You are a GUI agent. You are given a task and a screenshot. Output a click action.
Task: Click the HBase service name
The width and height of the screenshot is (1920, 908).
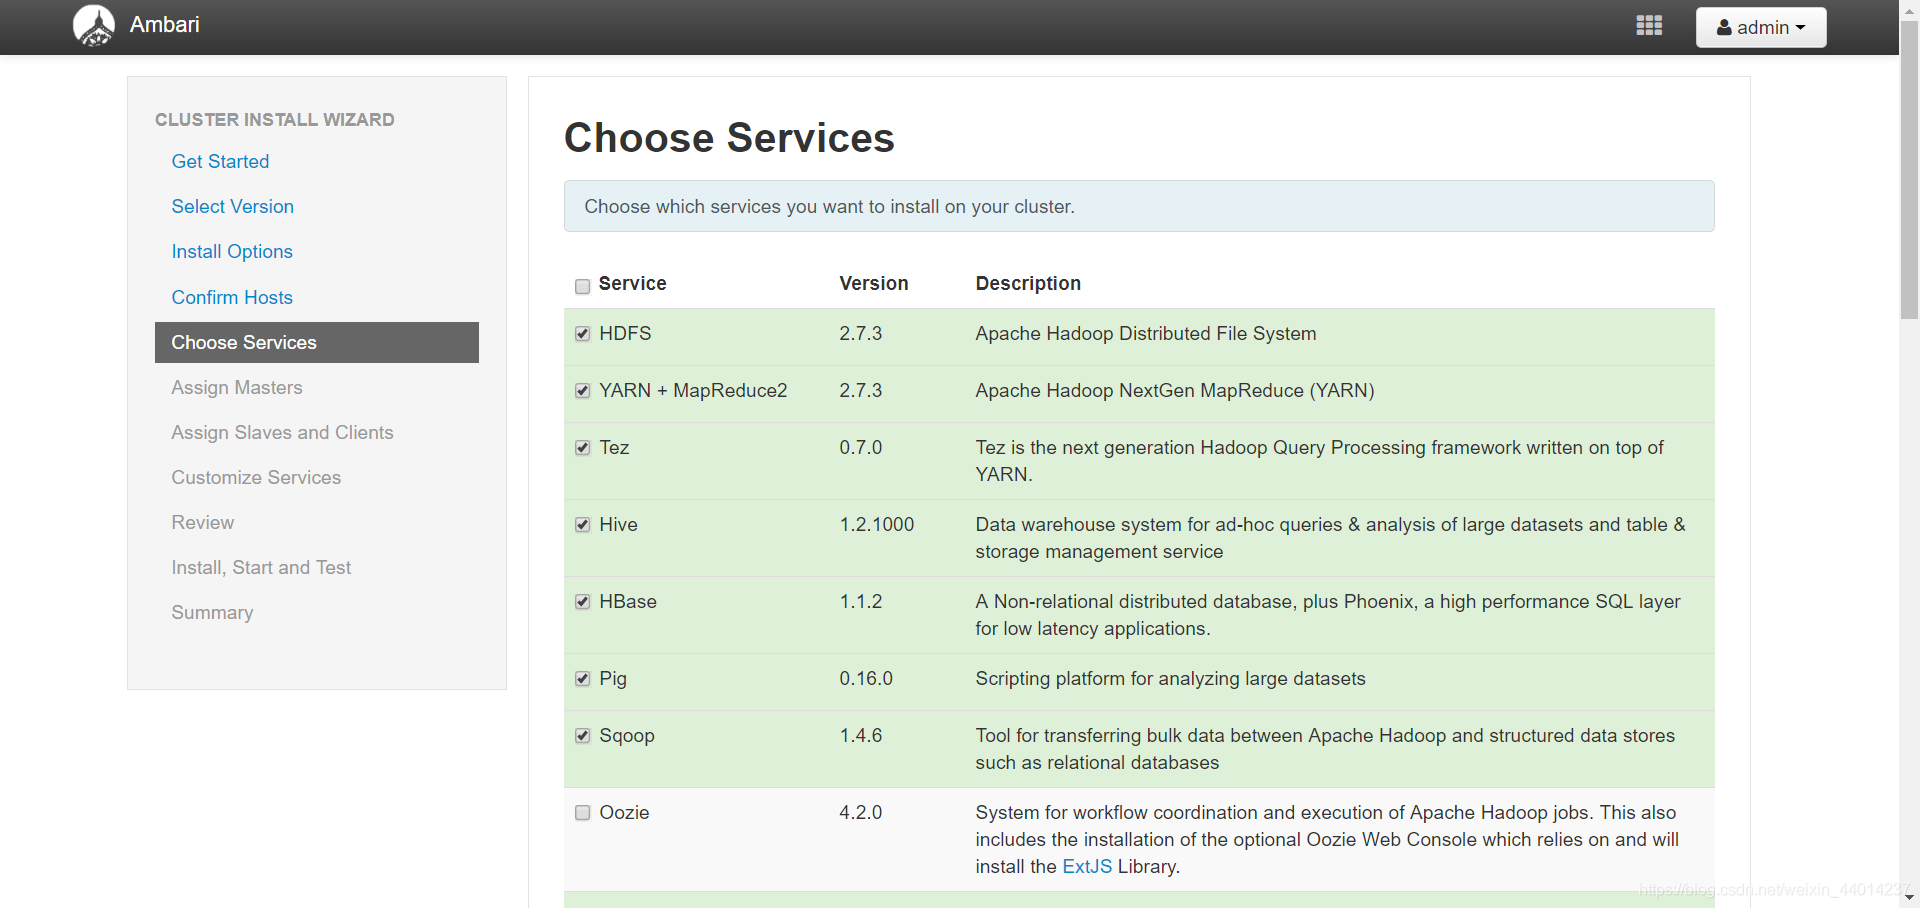coord(628,601)
